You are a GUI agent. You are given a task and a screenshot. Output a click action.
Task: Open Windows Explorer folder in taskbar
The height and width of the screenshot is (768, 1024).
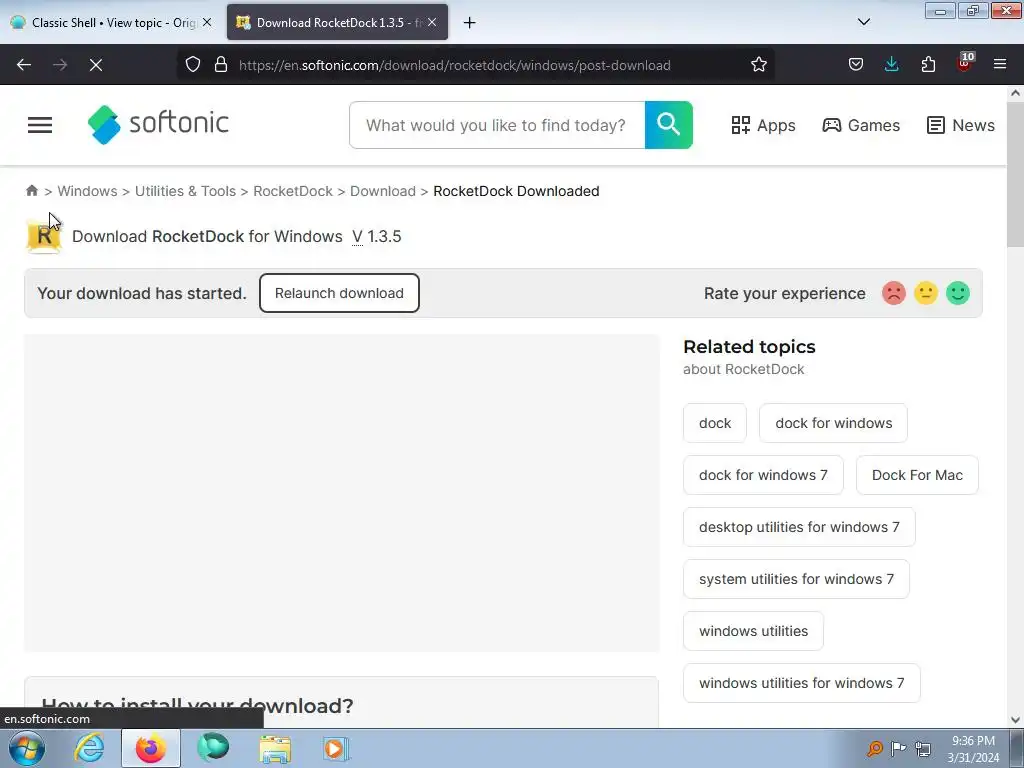click(275, 748)
